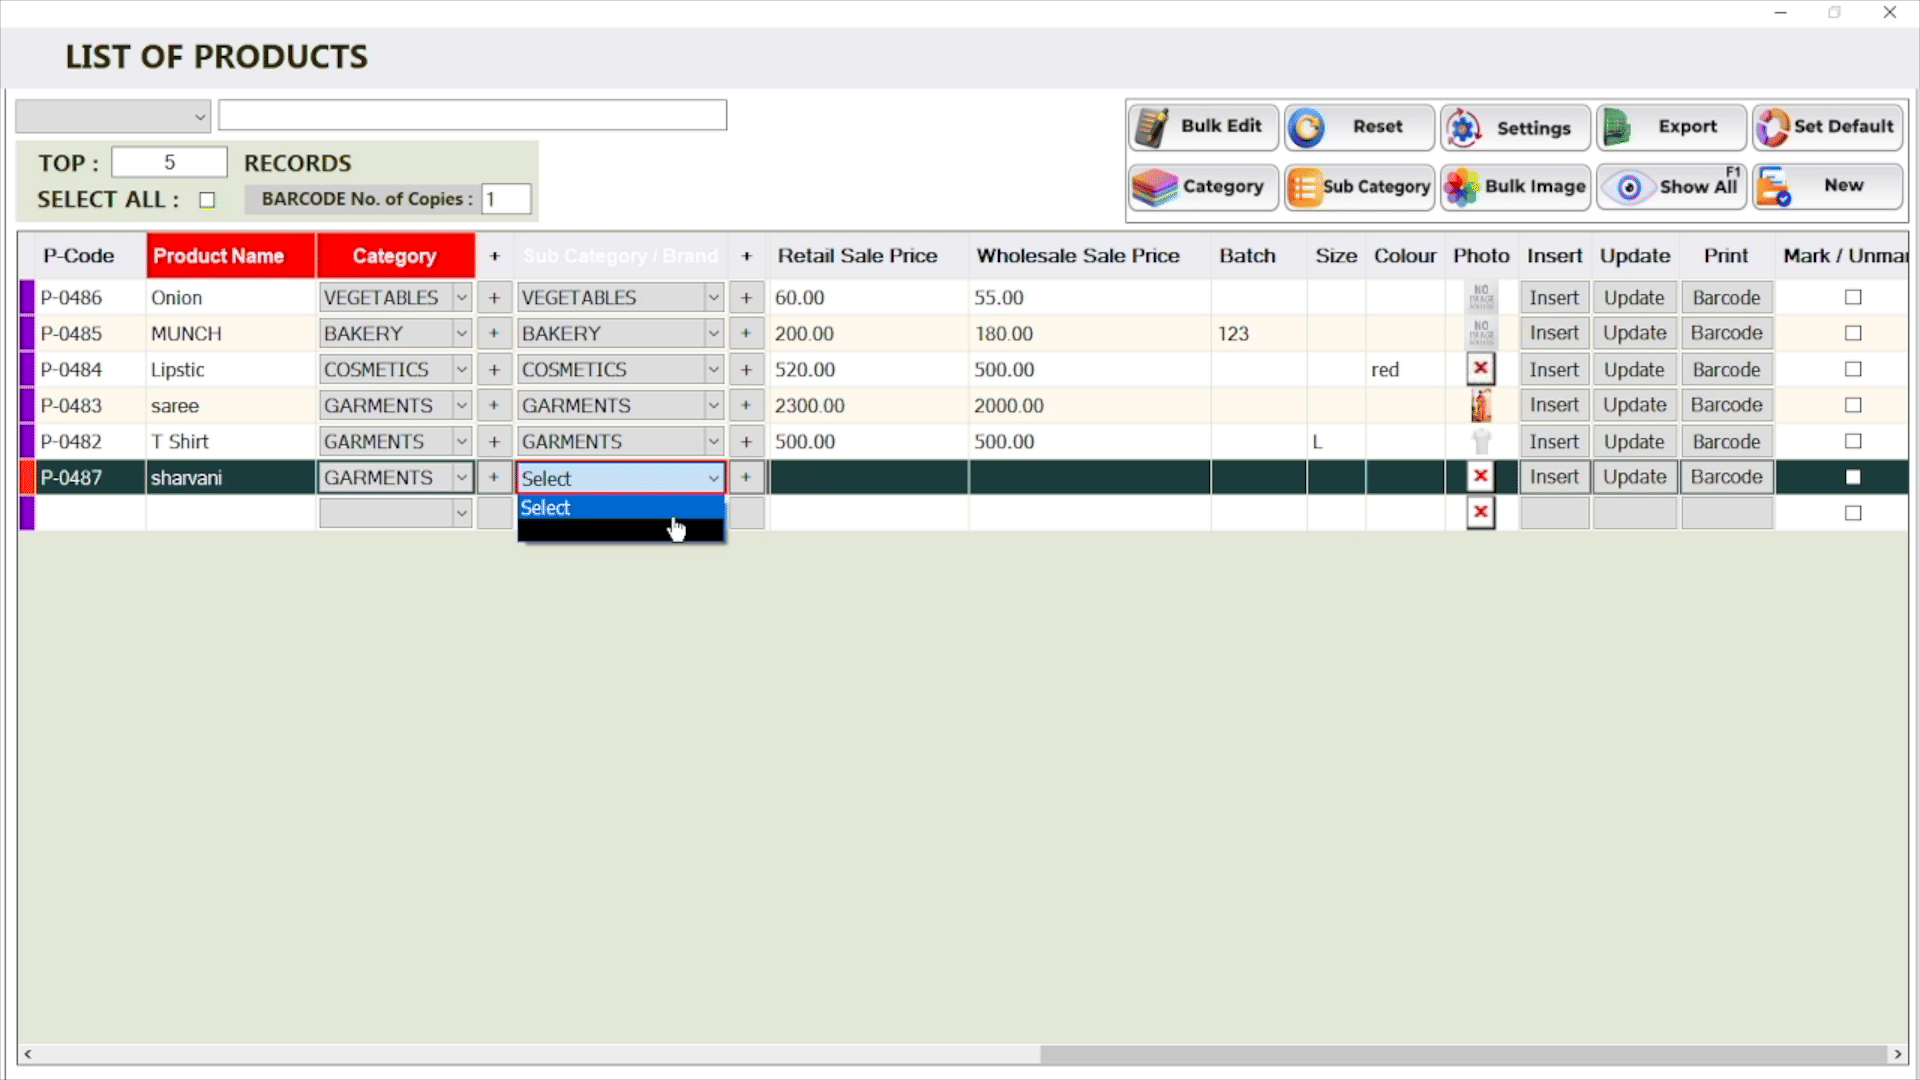This screenshot has width=1920, height=1080.
Task: Export product list to spreadsheet
Action: tap(1670, 127)
